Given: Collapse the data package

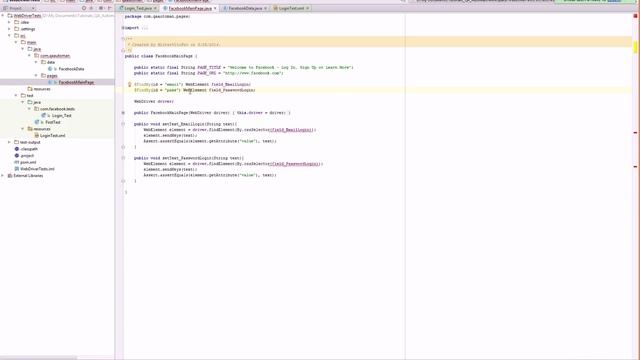Looking at the screenshot, I should [x=36, y=62].
